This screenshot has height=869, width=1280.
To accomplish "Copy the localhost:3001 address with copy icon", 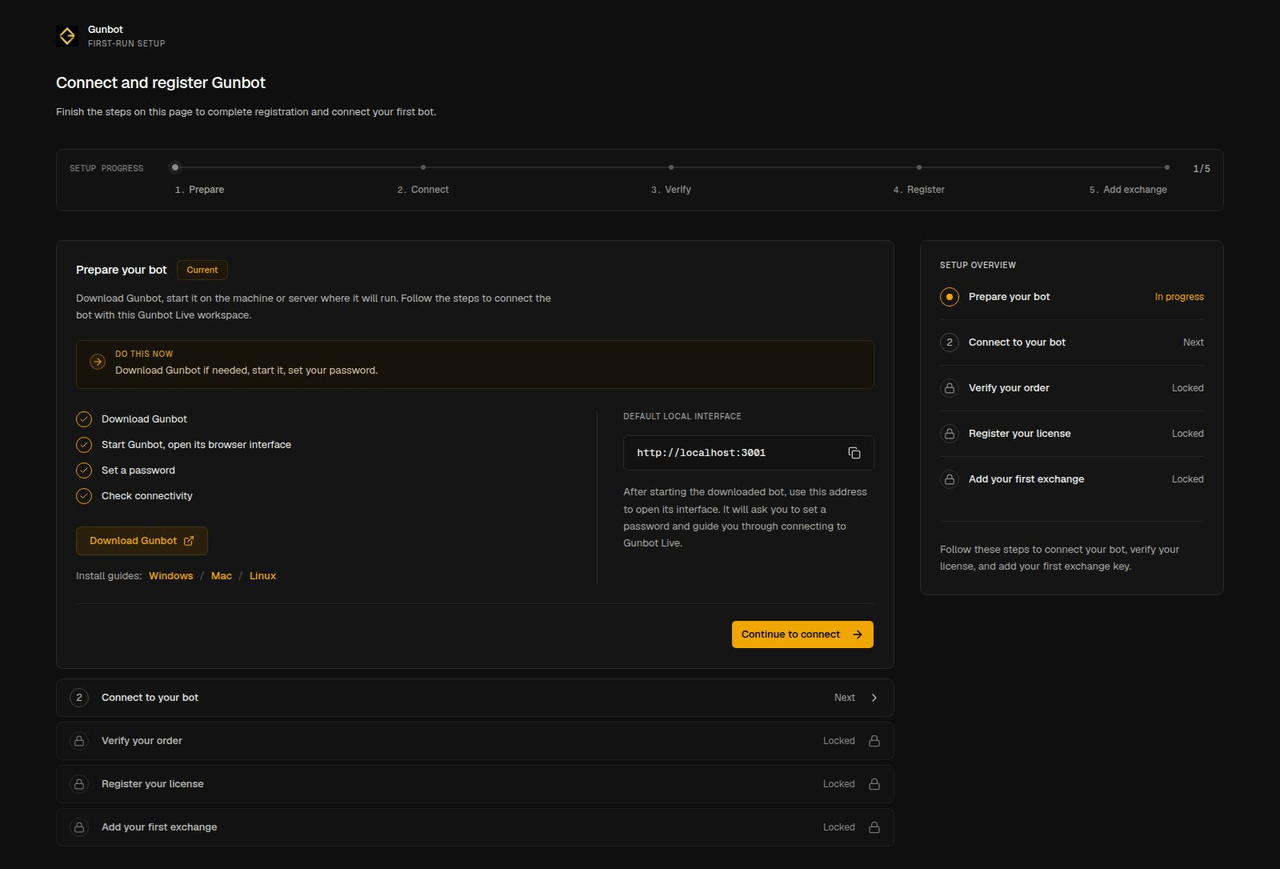I will [x=854, y=453].
